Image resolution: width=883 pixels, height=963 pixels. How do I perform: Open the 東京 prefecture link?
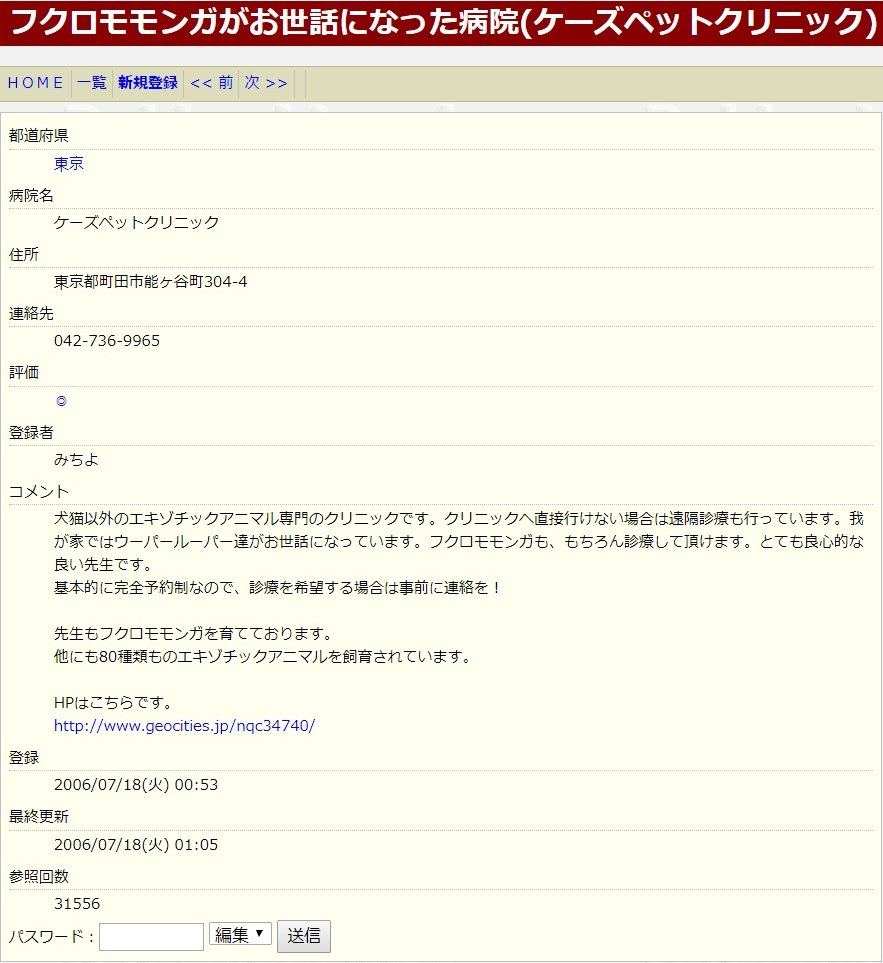[x=69, y=164]
